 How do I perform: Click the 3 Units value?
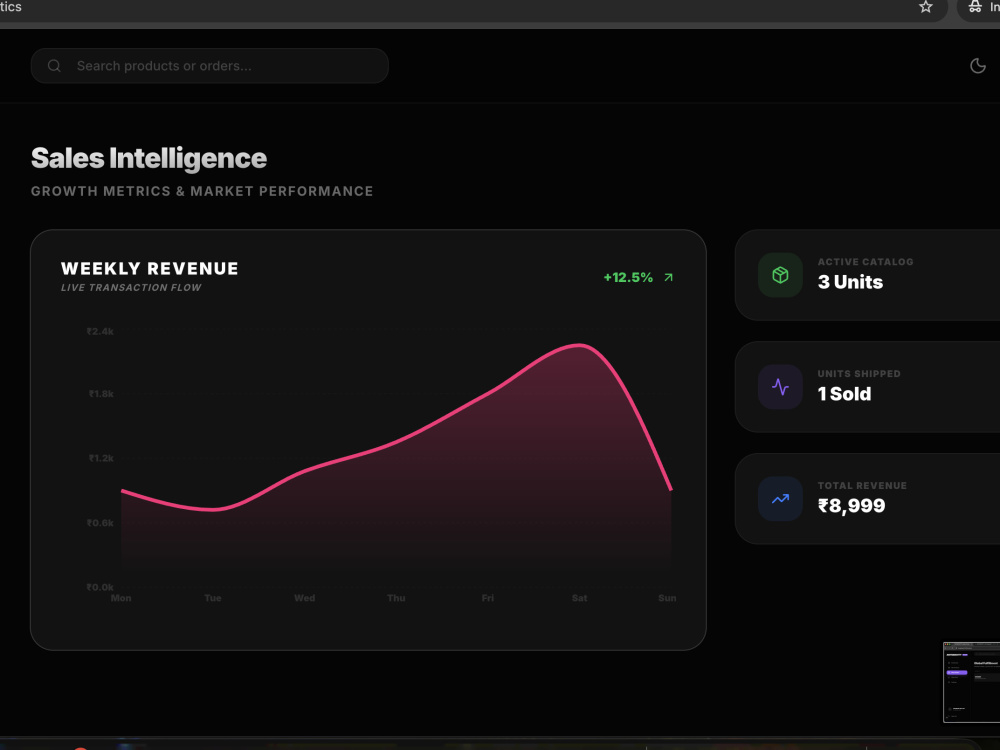coord(850,282)
